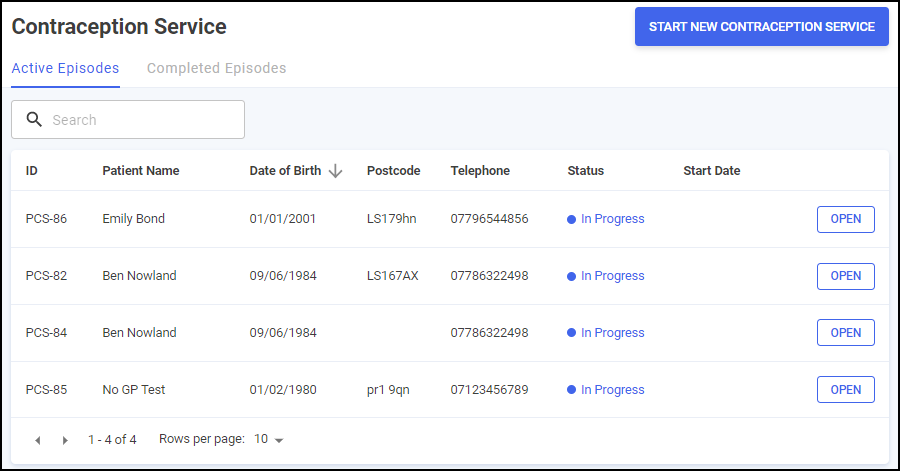Click the Date of Birth sort arrow
Screen dimensions: 900x471
click(x=335, y=171)
